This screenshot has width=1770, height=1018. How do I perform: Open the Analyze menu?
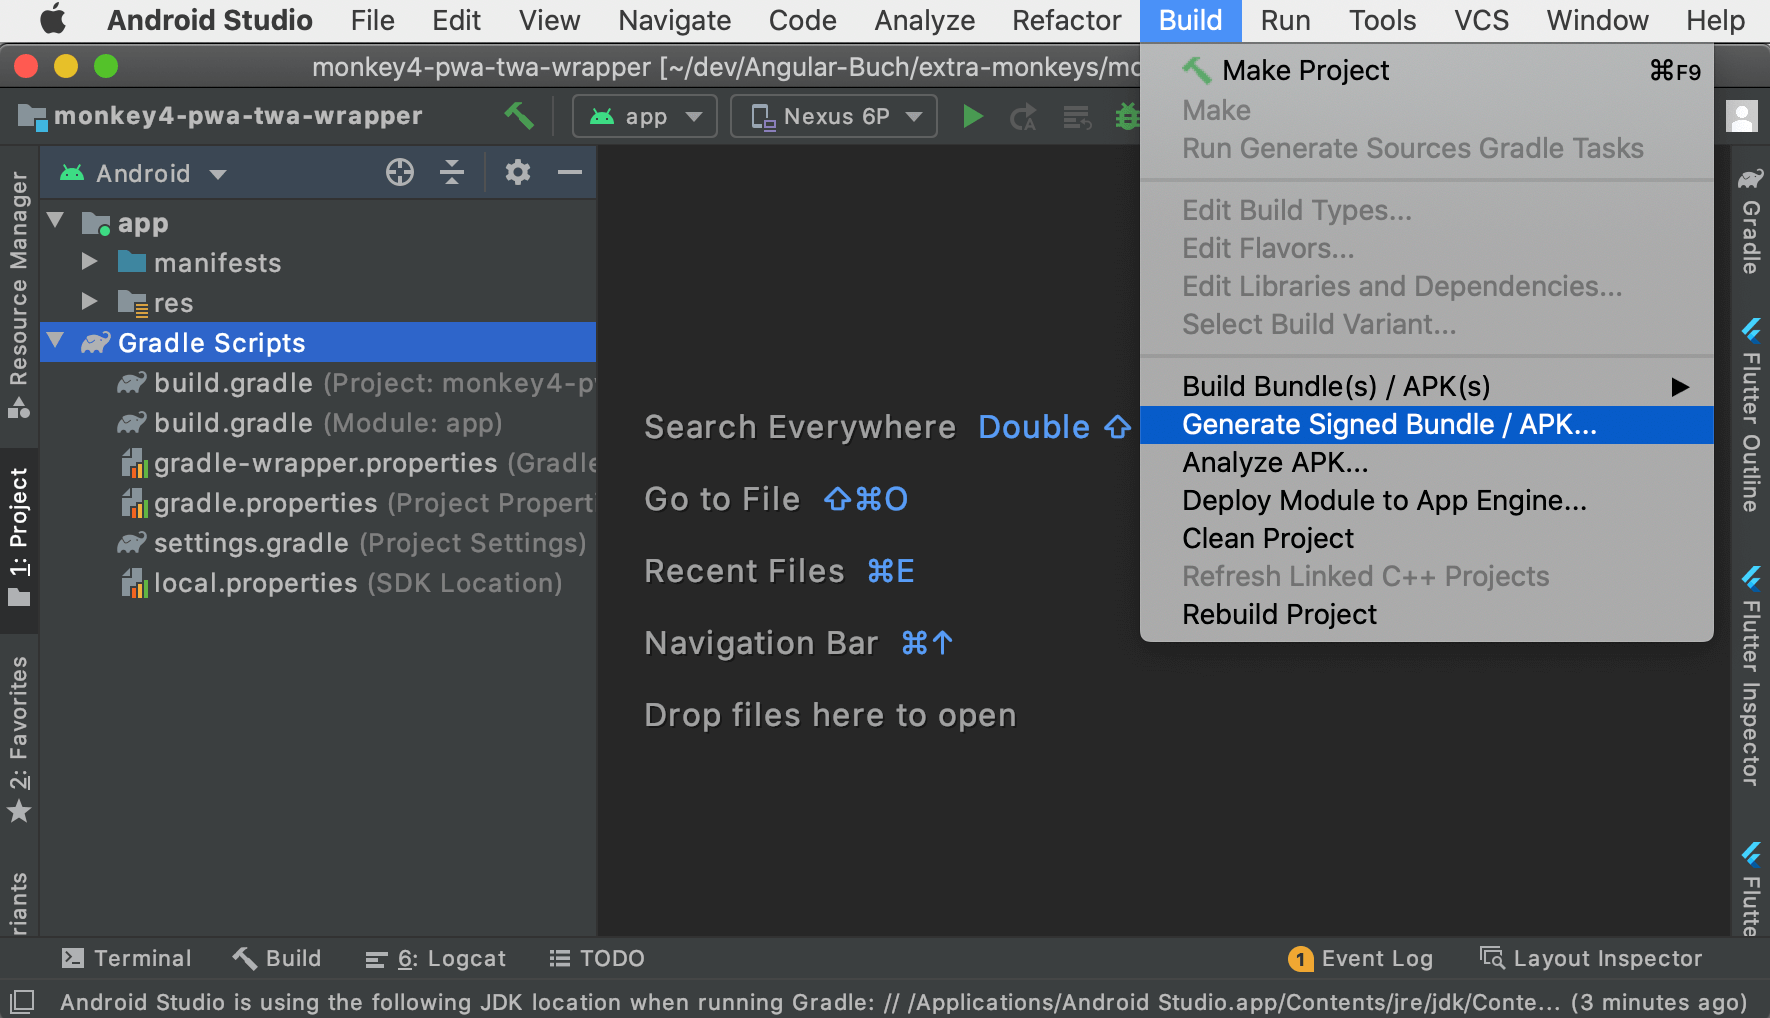tap(925, 20)
